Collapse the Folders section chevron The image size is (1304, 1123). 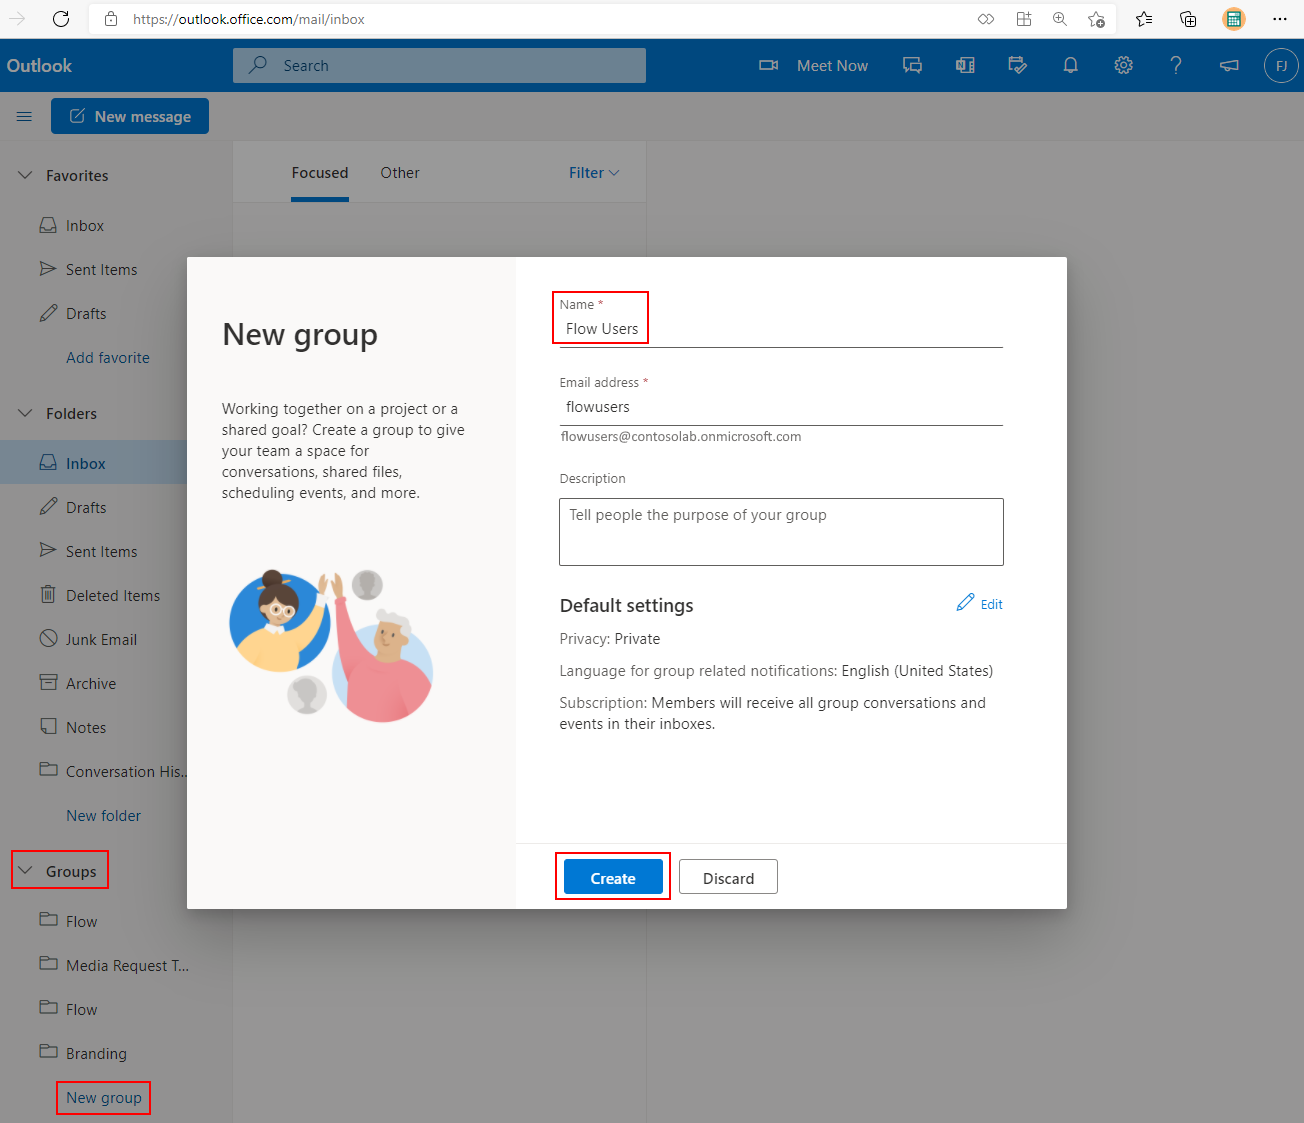[25, 413]
